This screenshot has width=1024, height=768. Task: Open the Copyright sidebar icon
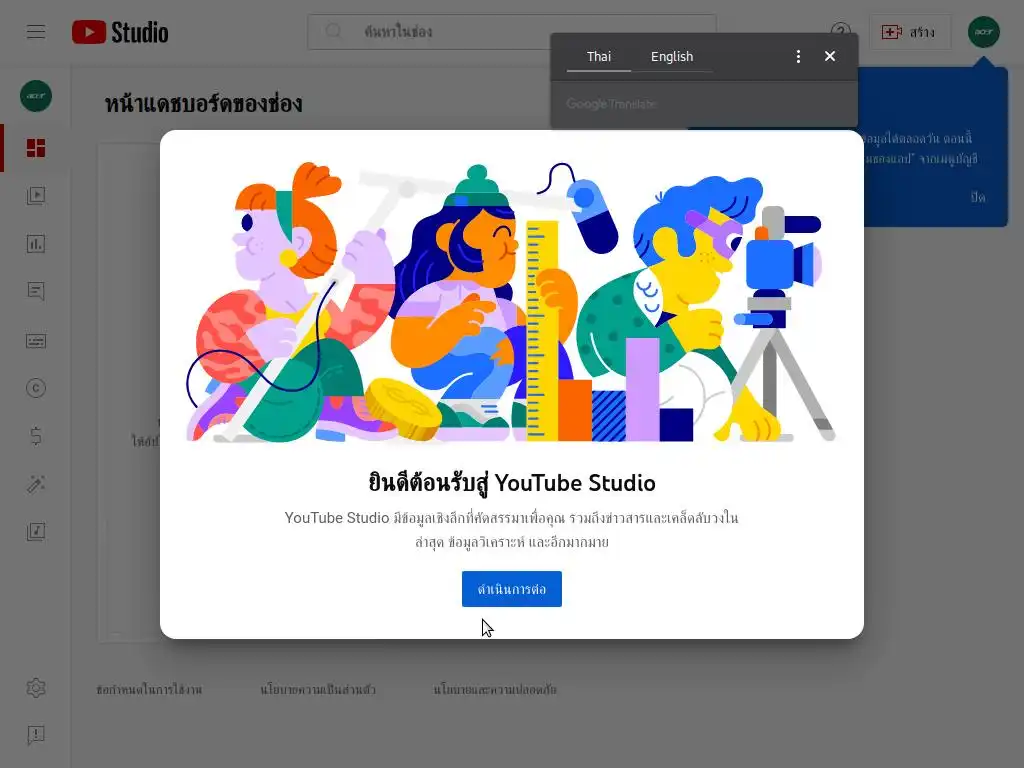click(x=36, y=389)
